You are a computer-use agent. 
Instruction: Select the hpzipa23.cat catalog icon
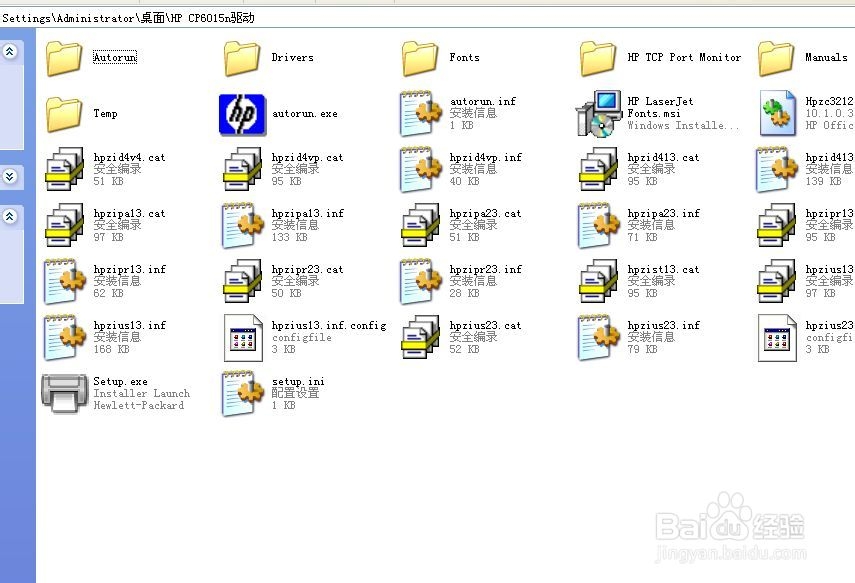[420, 225]
